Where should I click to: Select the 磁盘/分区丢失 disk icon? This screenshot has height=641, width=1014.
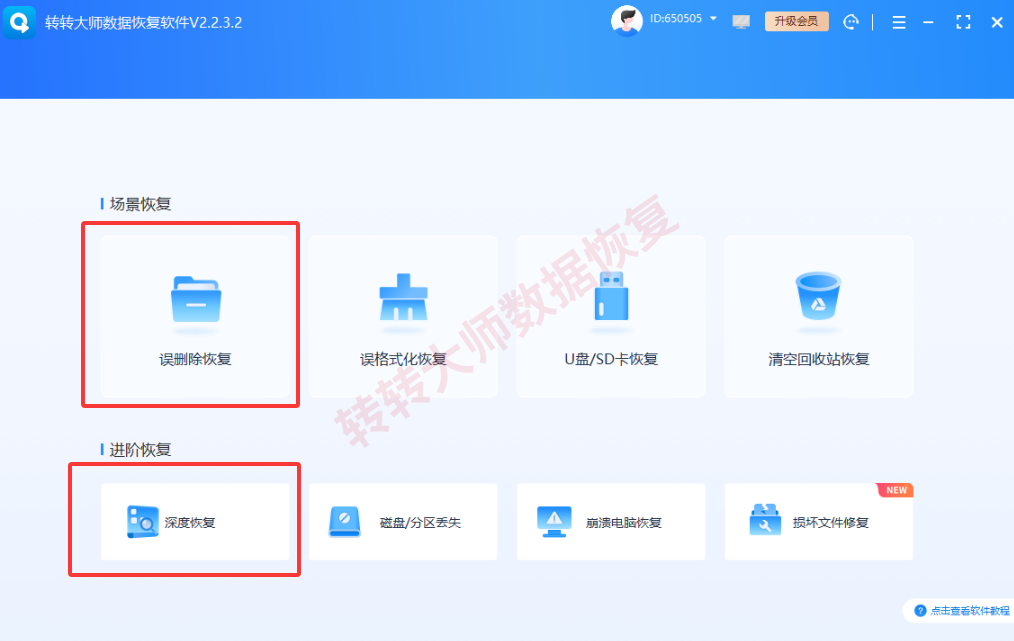[345, 521]
